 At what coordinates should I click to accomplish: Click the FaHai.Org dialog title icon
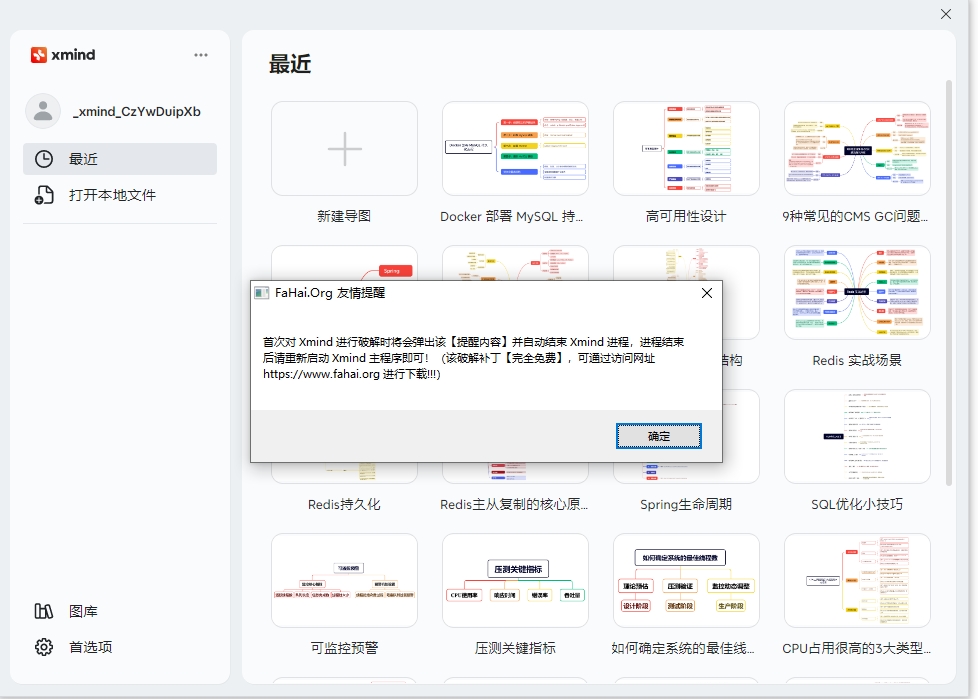tap(262, 293)
